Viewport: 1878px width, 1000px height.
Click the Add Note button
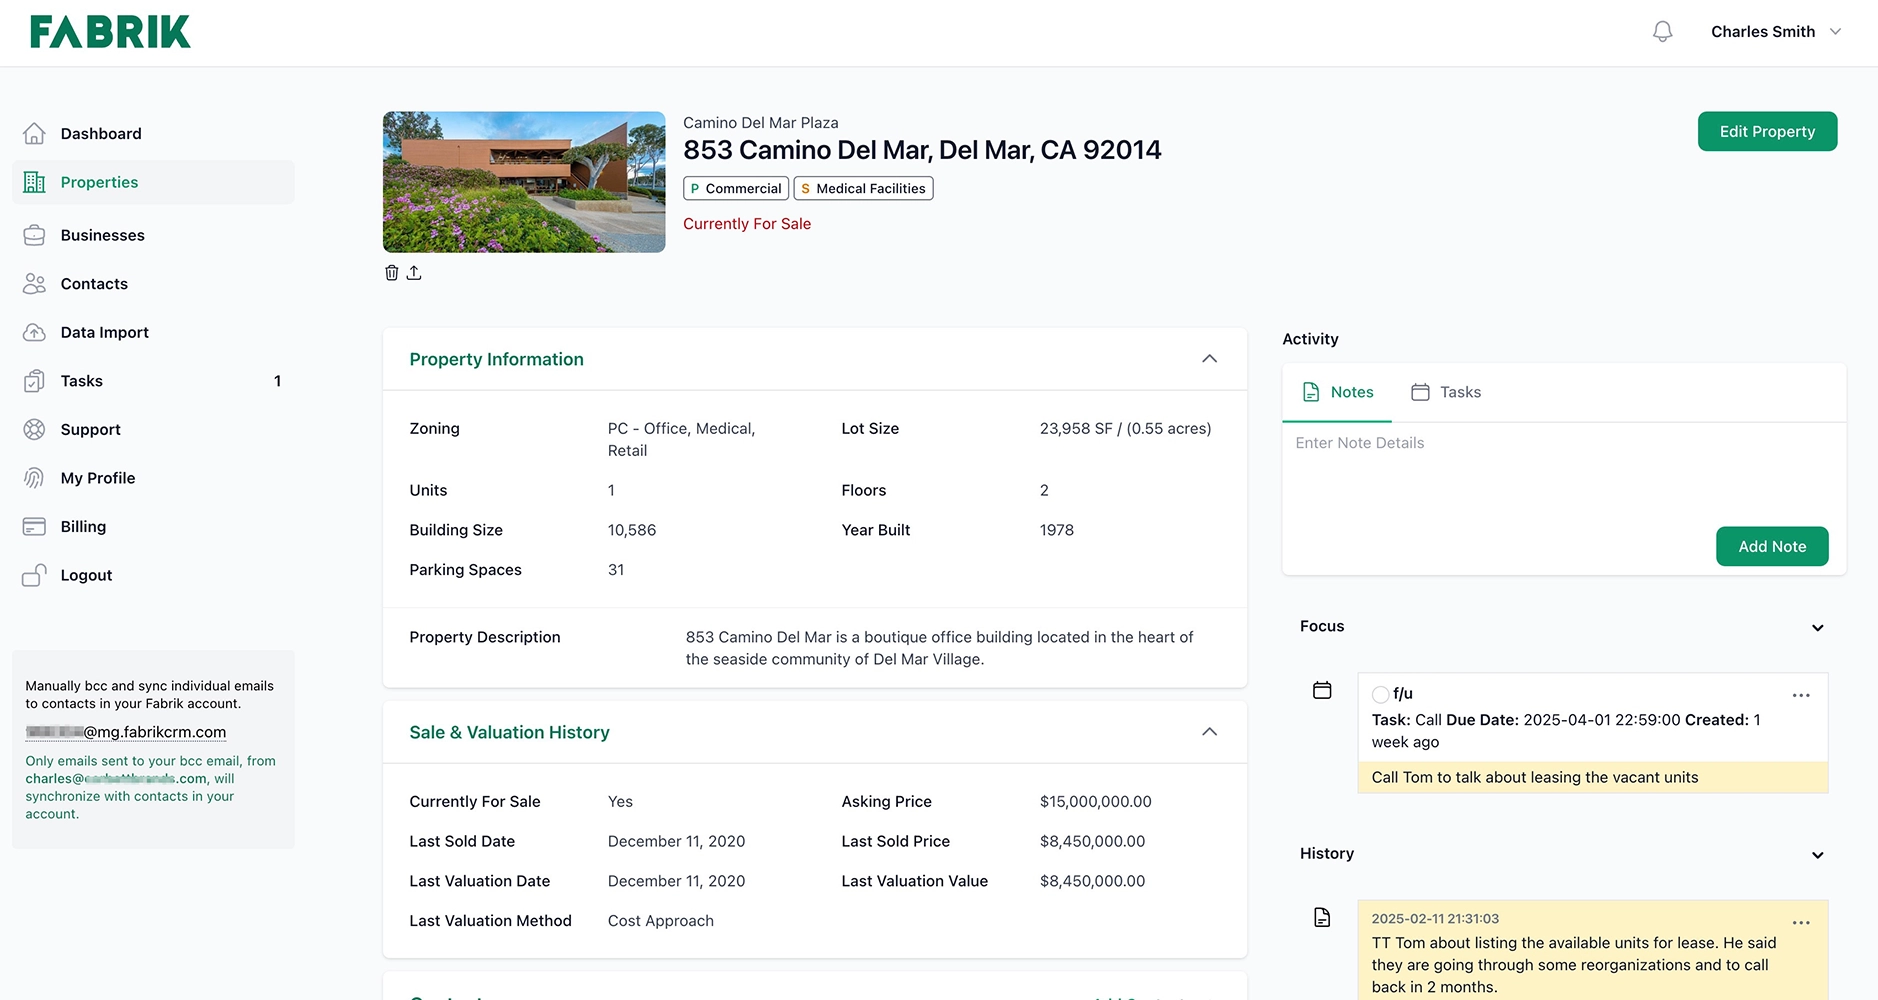(1772, 546)
